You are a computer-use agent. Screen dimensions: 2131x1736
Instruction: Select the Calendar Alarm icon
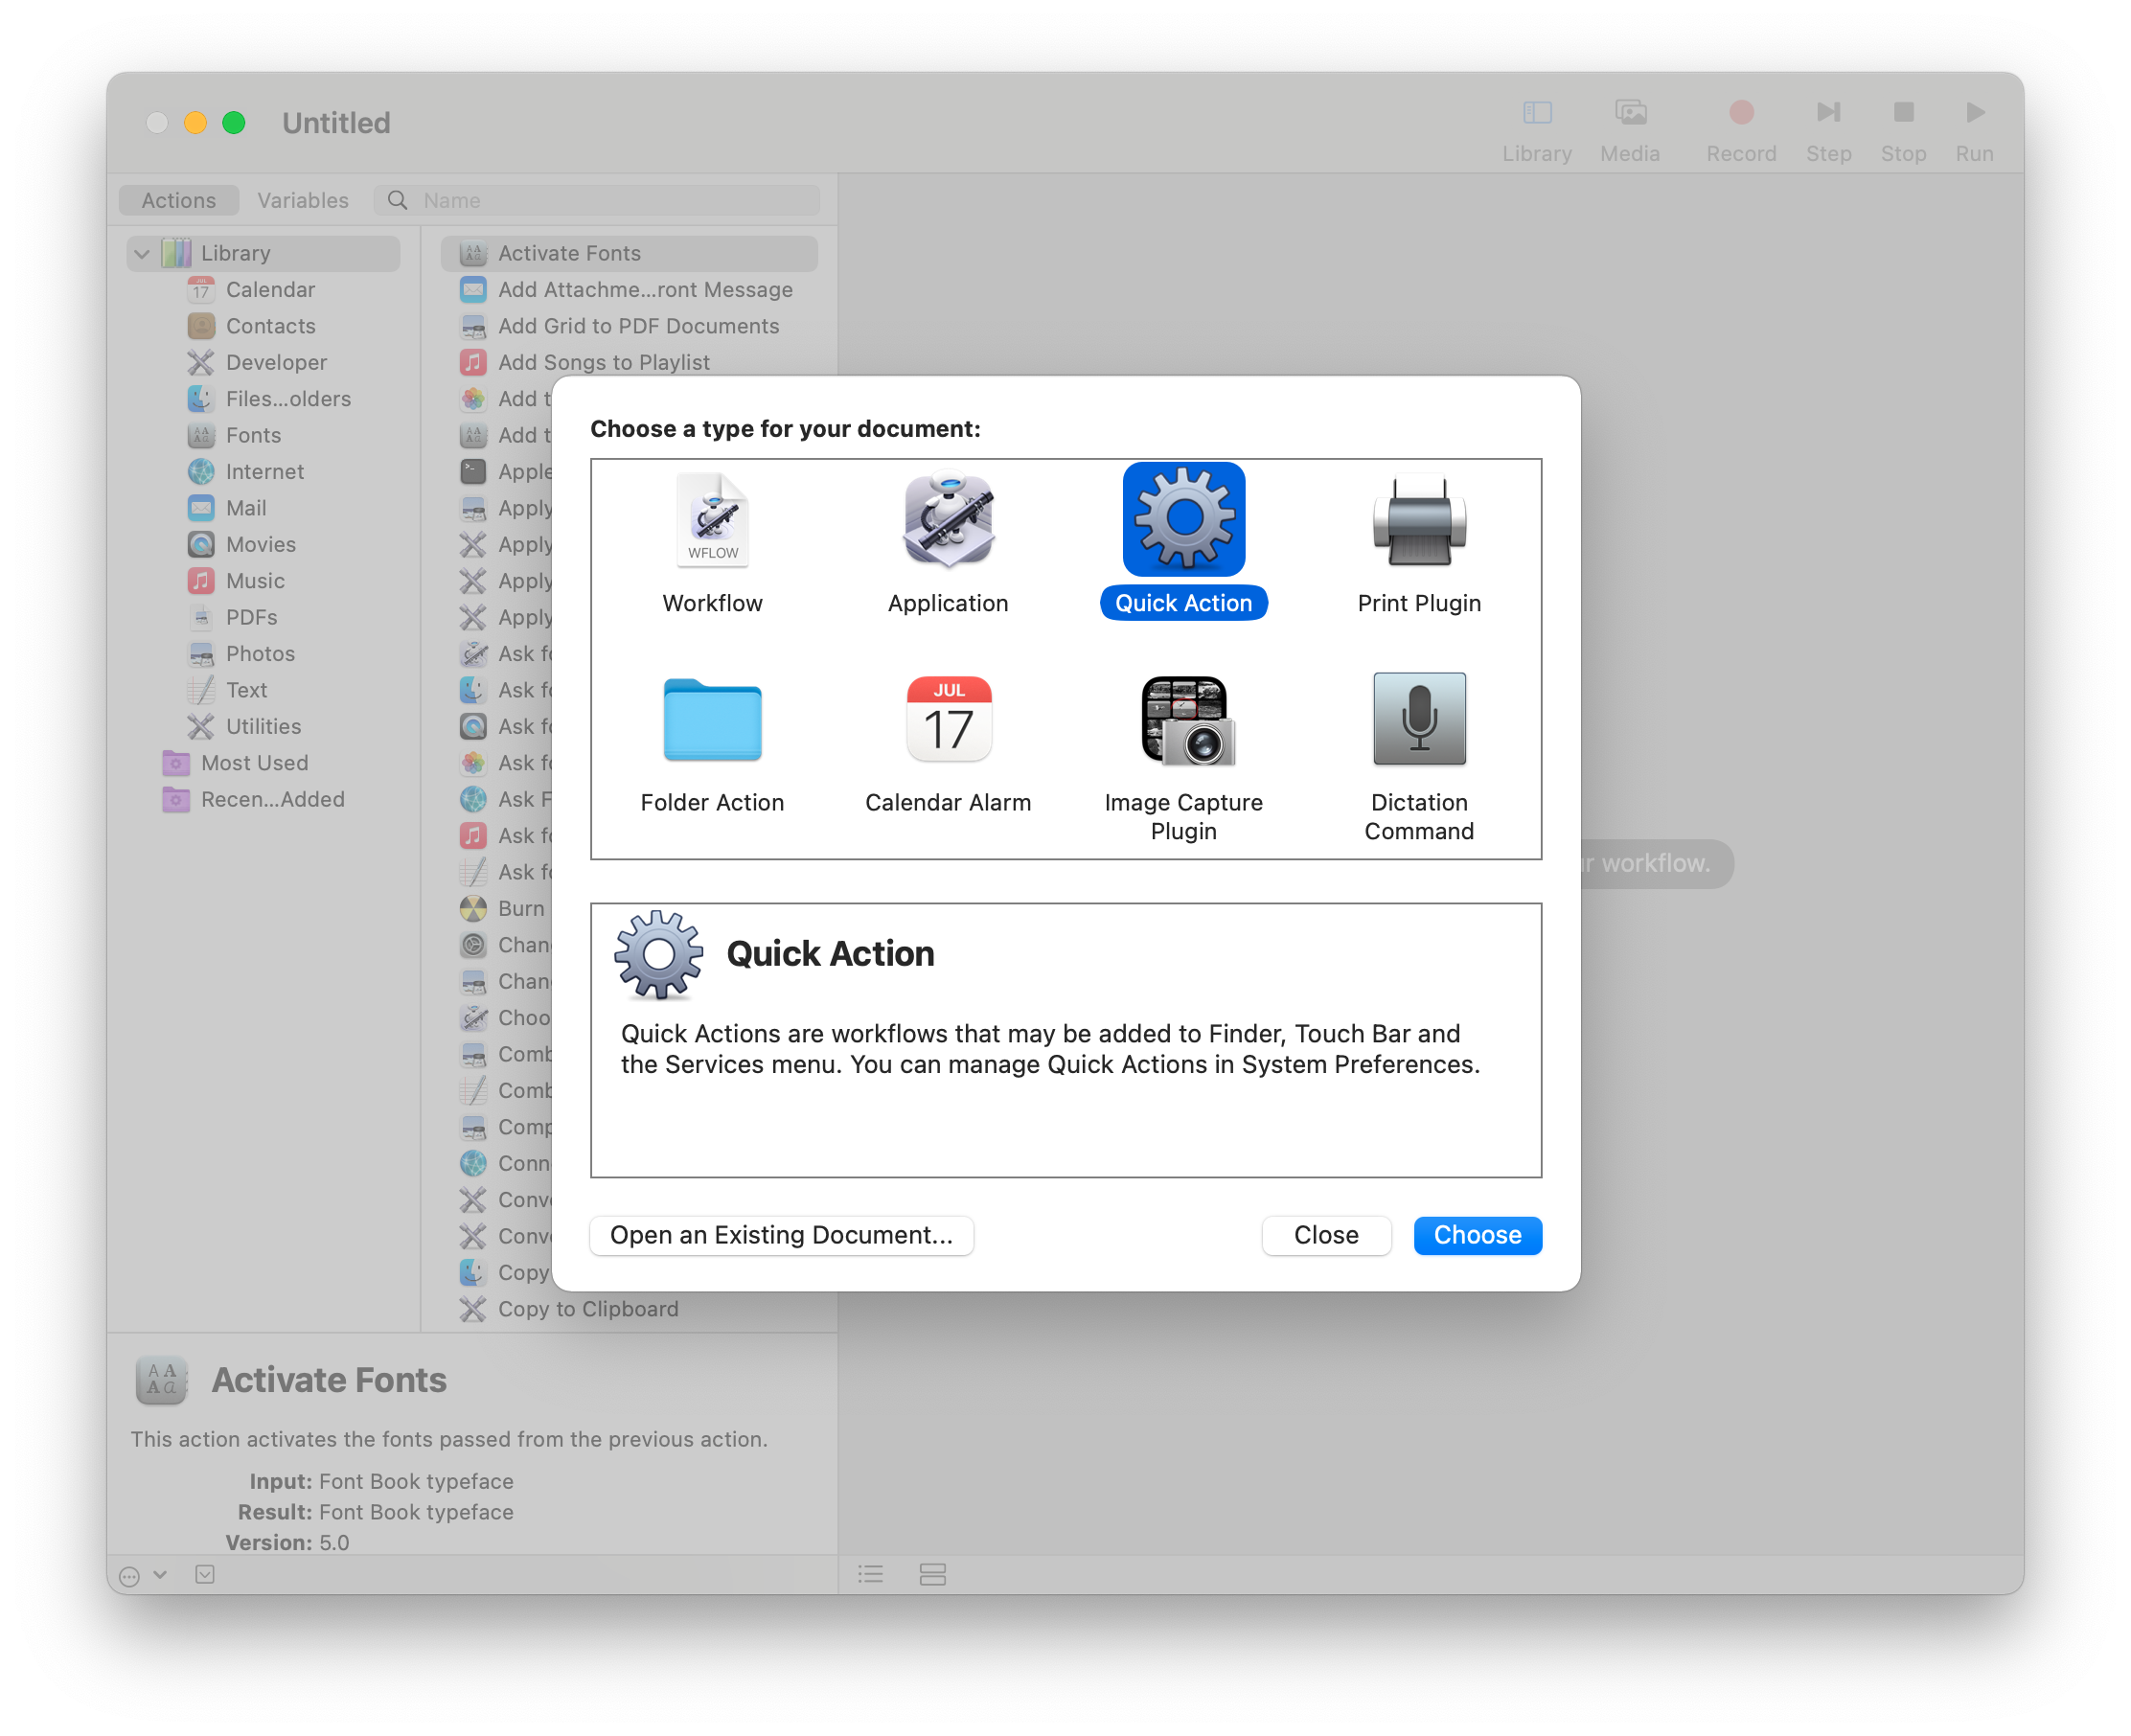click(x=947, y=720)
